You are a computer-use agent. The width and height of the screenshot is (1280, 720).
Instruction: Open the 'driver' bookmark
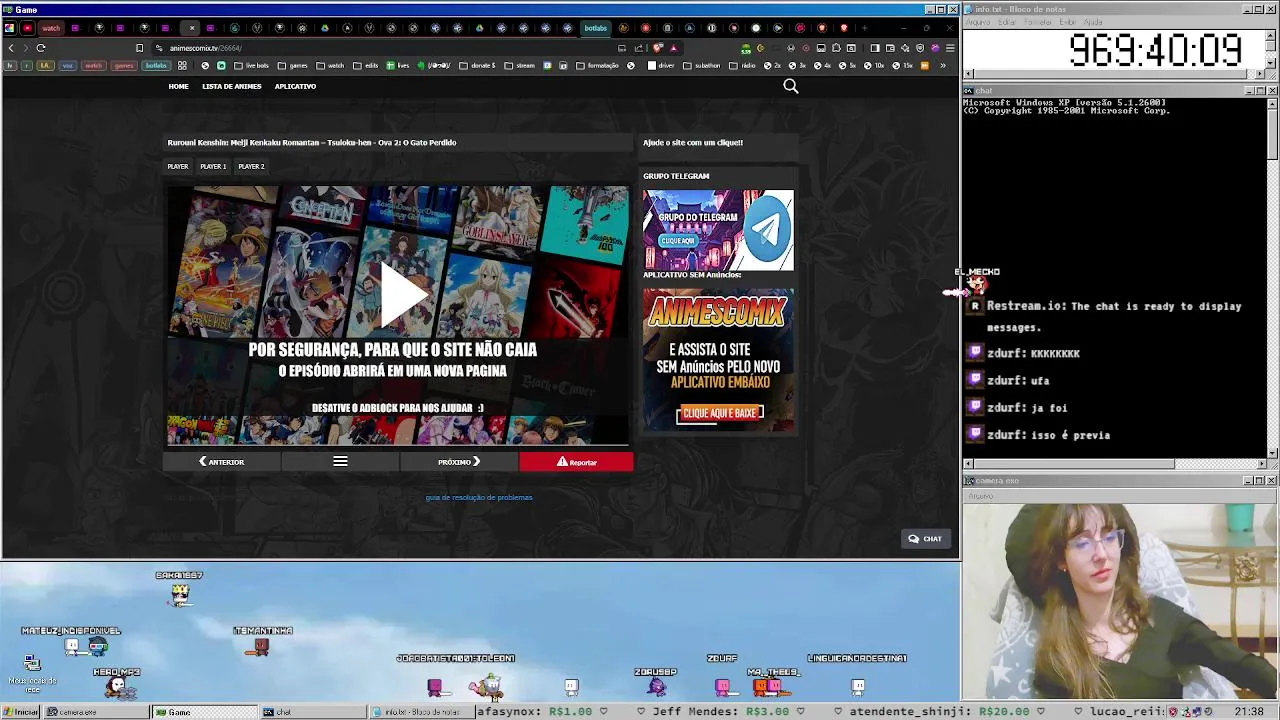(661, 66)
